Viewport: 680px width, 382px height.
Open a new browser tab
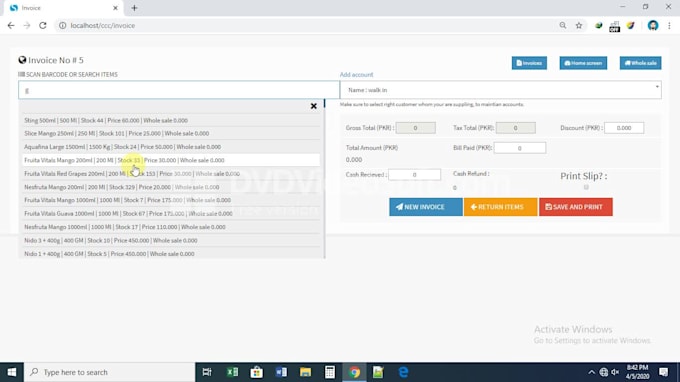coord(134,8)
